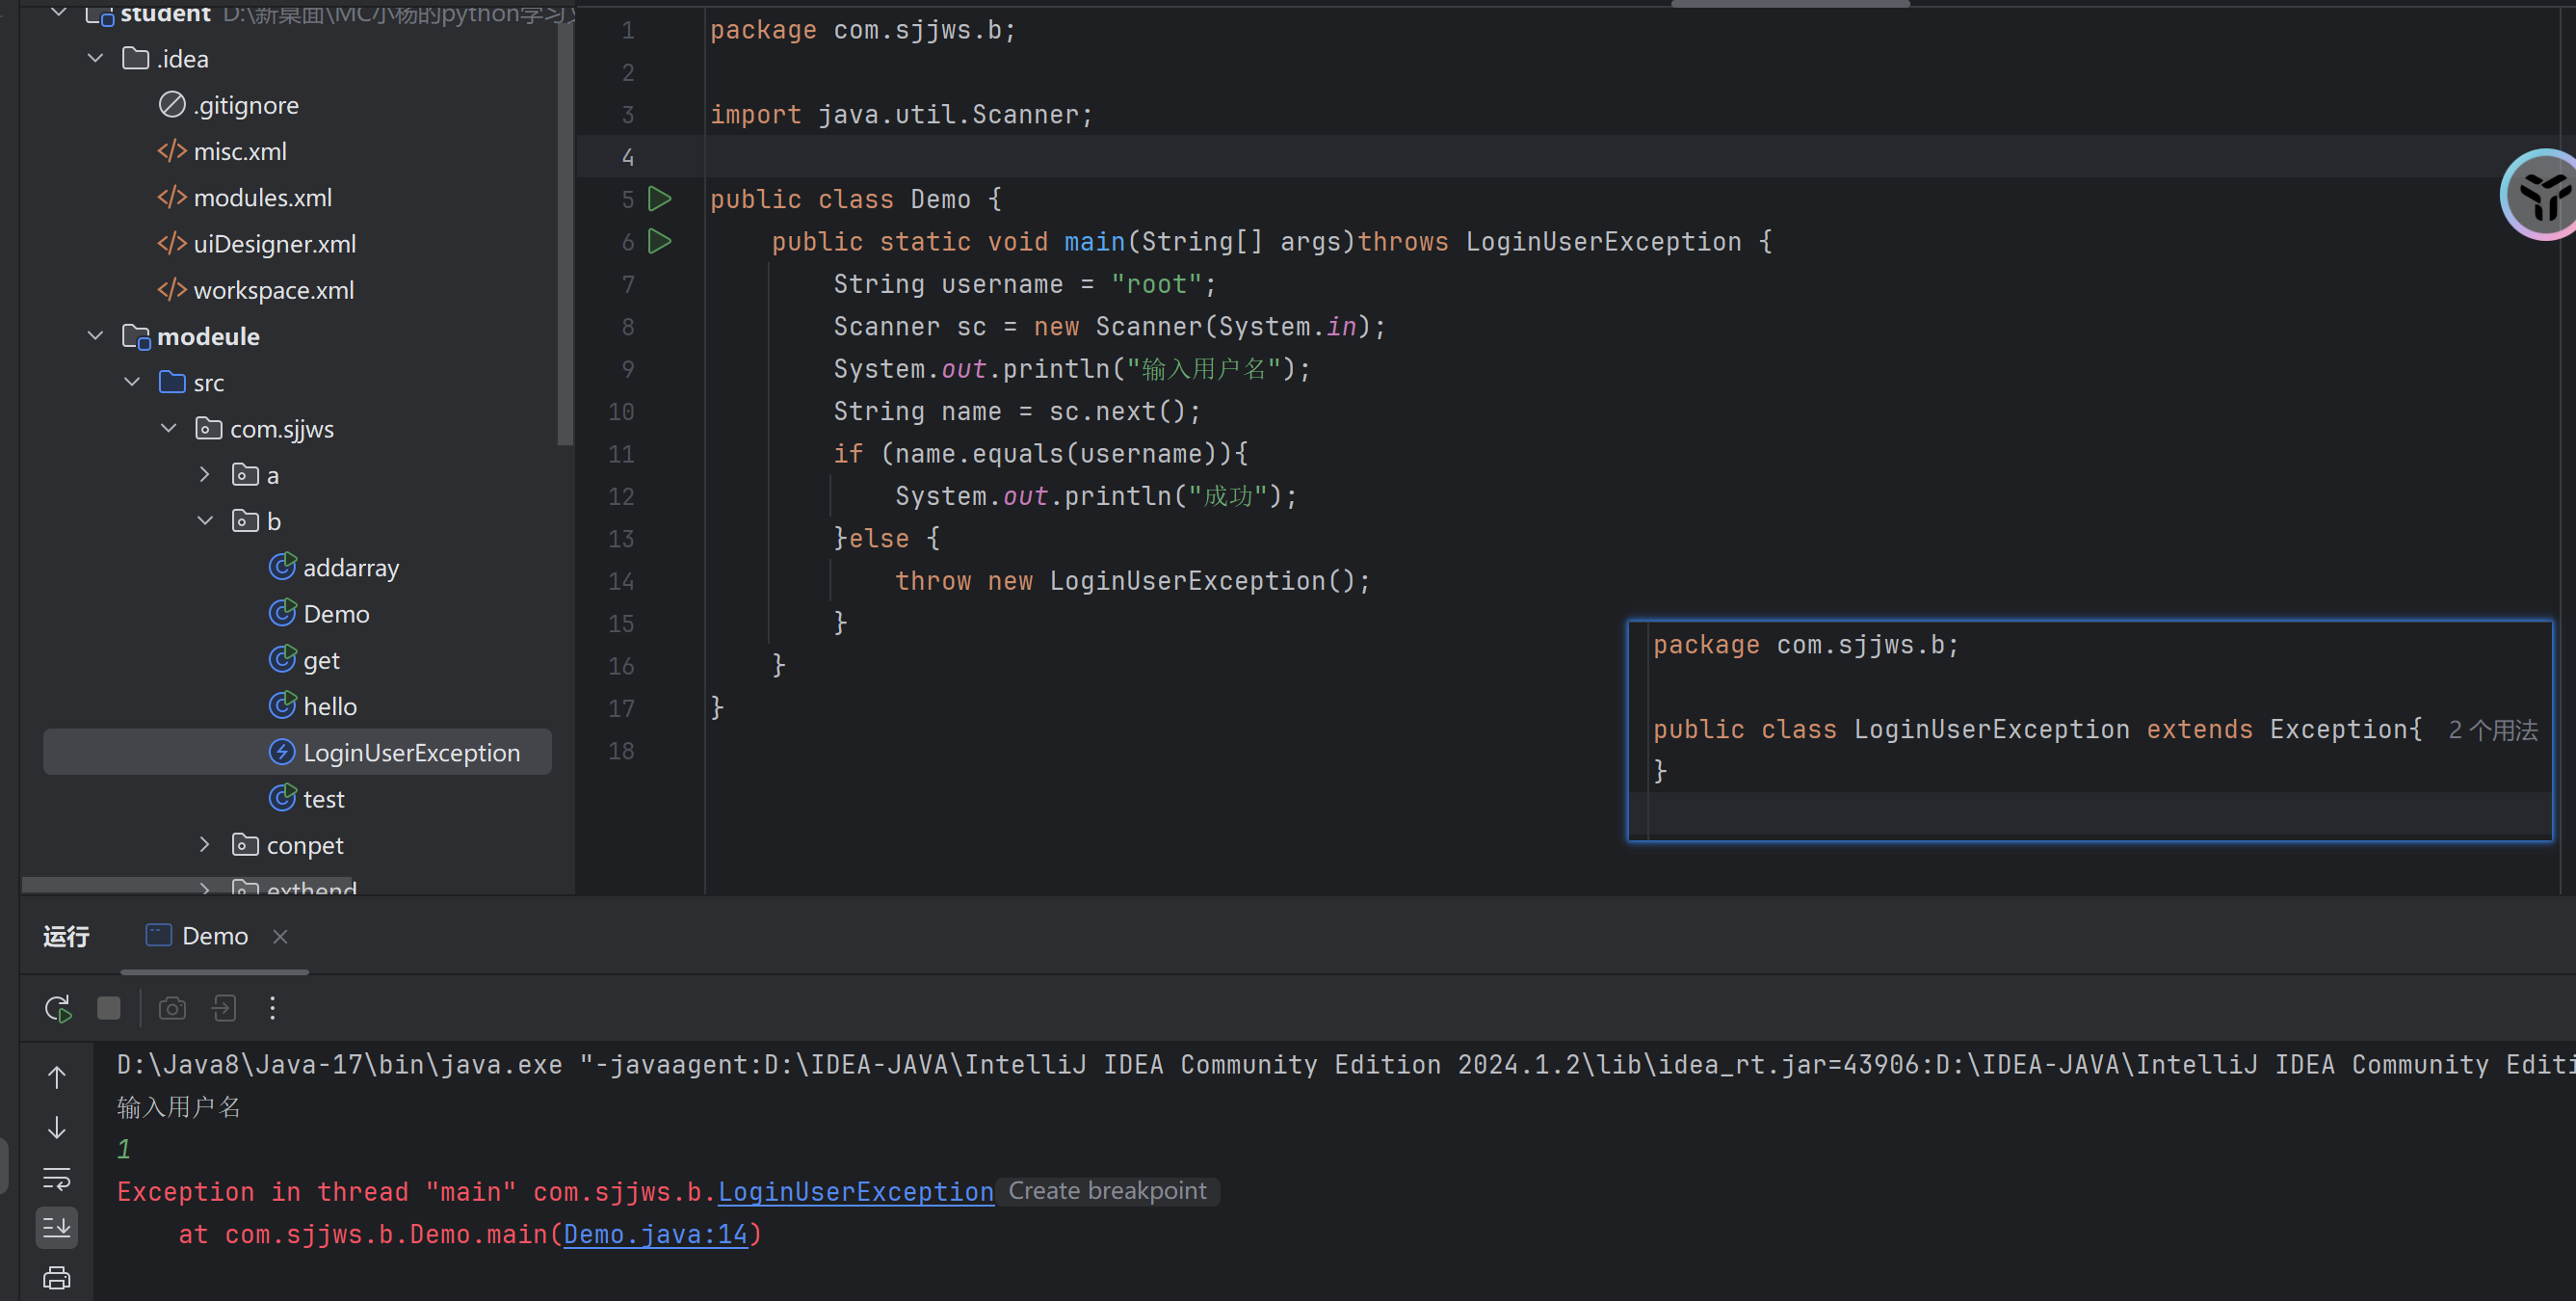Click the screenshot camera icon in Run toolbar
Image resolution: width=2576 pixels, height=1301 pixels.
172,1008
